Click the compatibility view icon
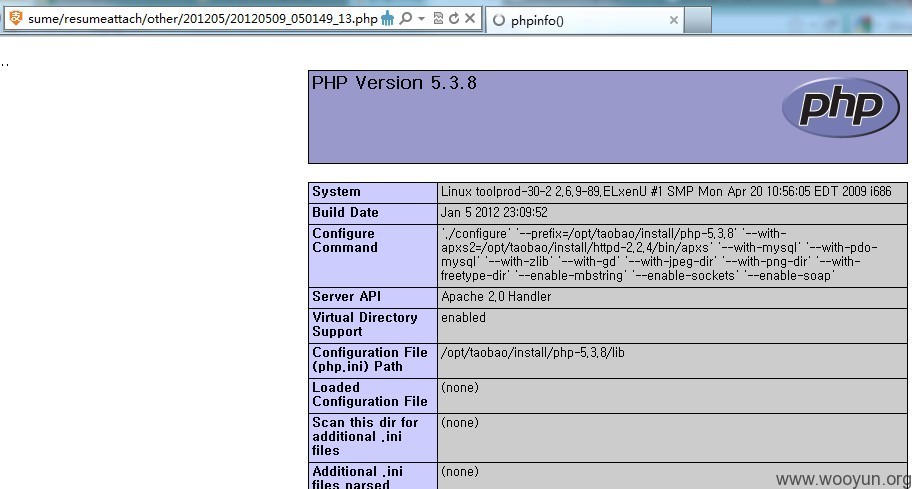The width and height of the screenshot is (912, 489). pyautogui.click(x=439, y=19)
